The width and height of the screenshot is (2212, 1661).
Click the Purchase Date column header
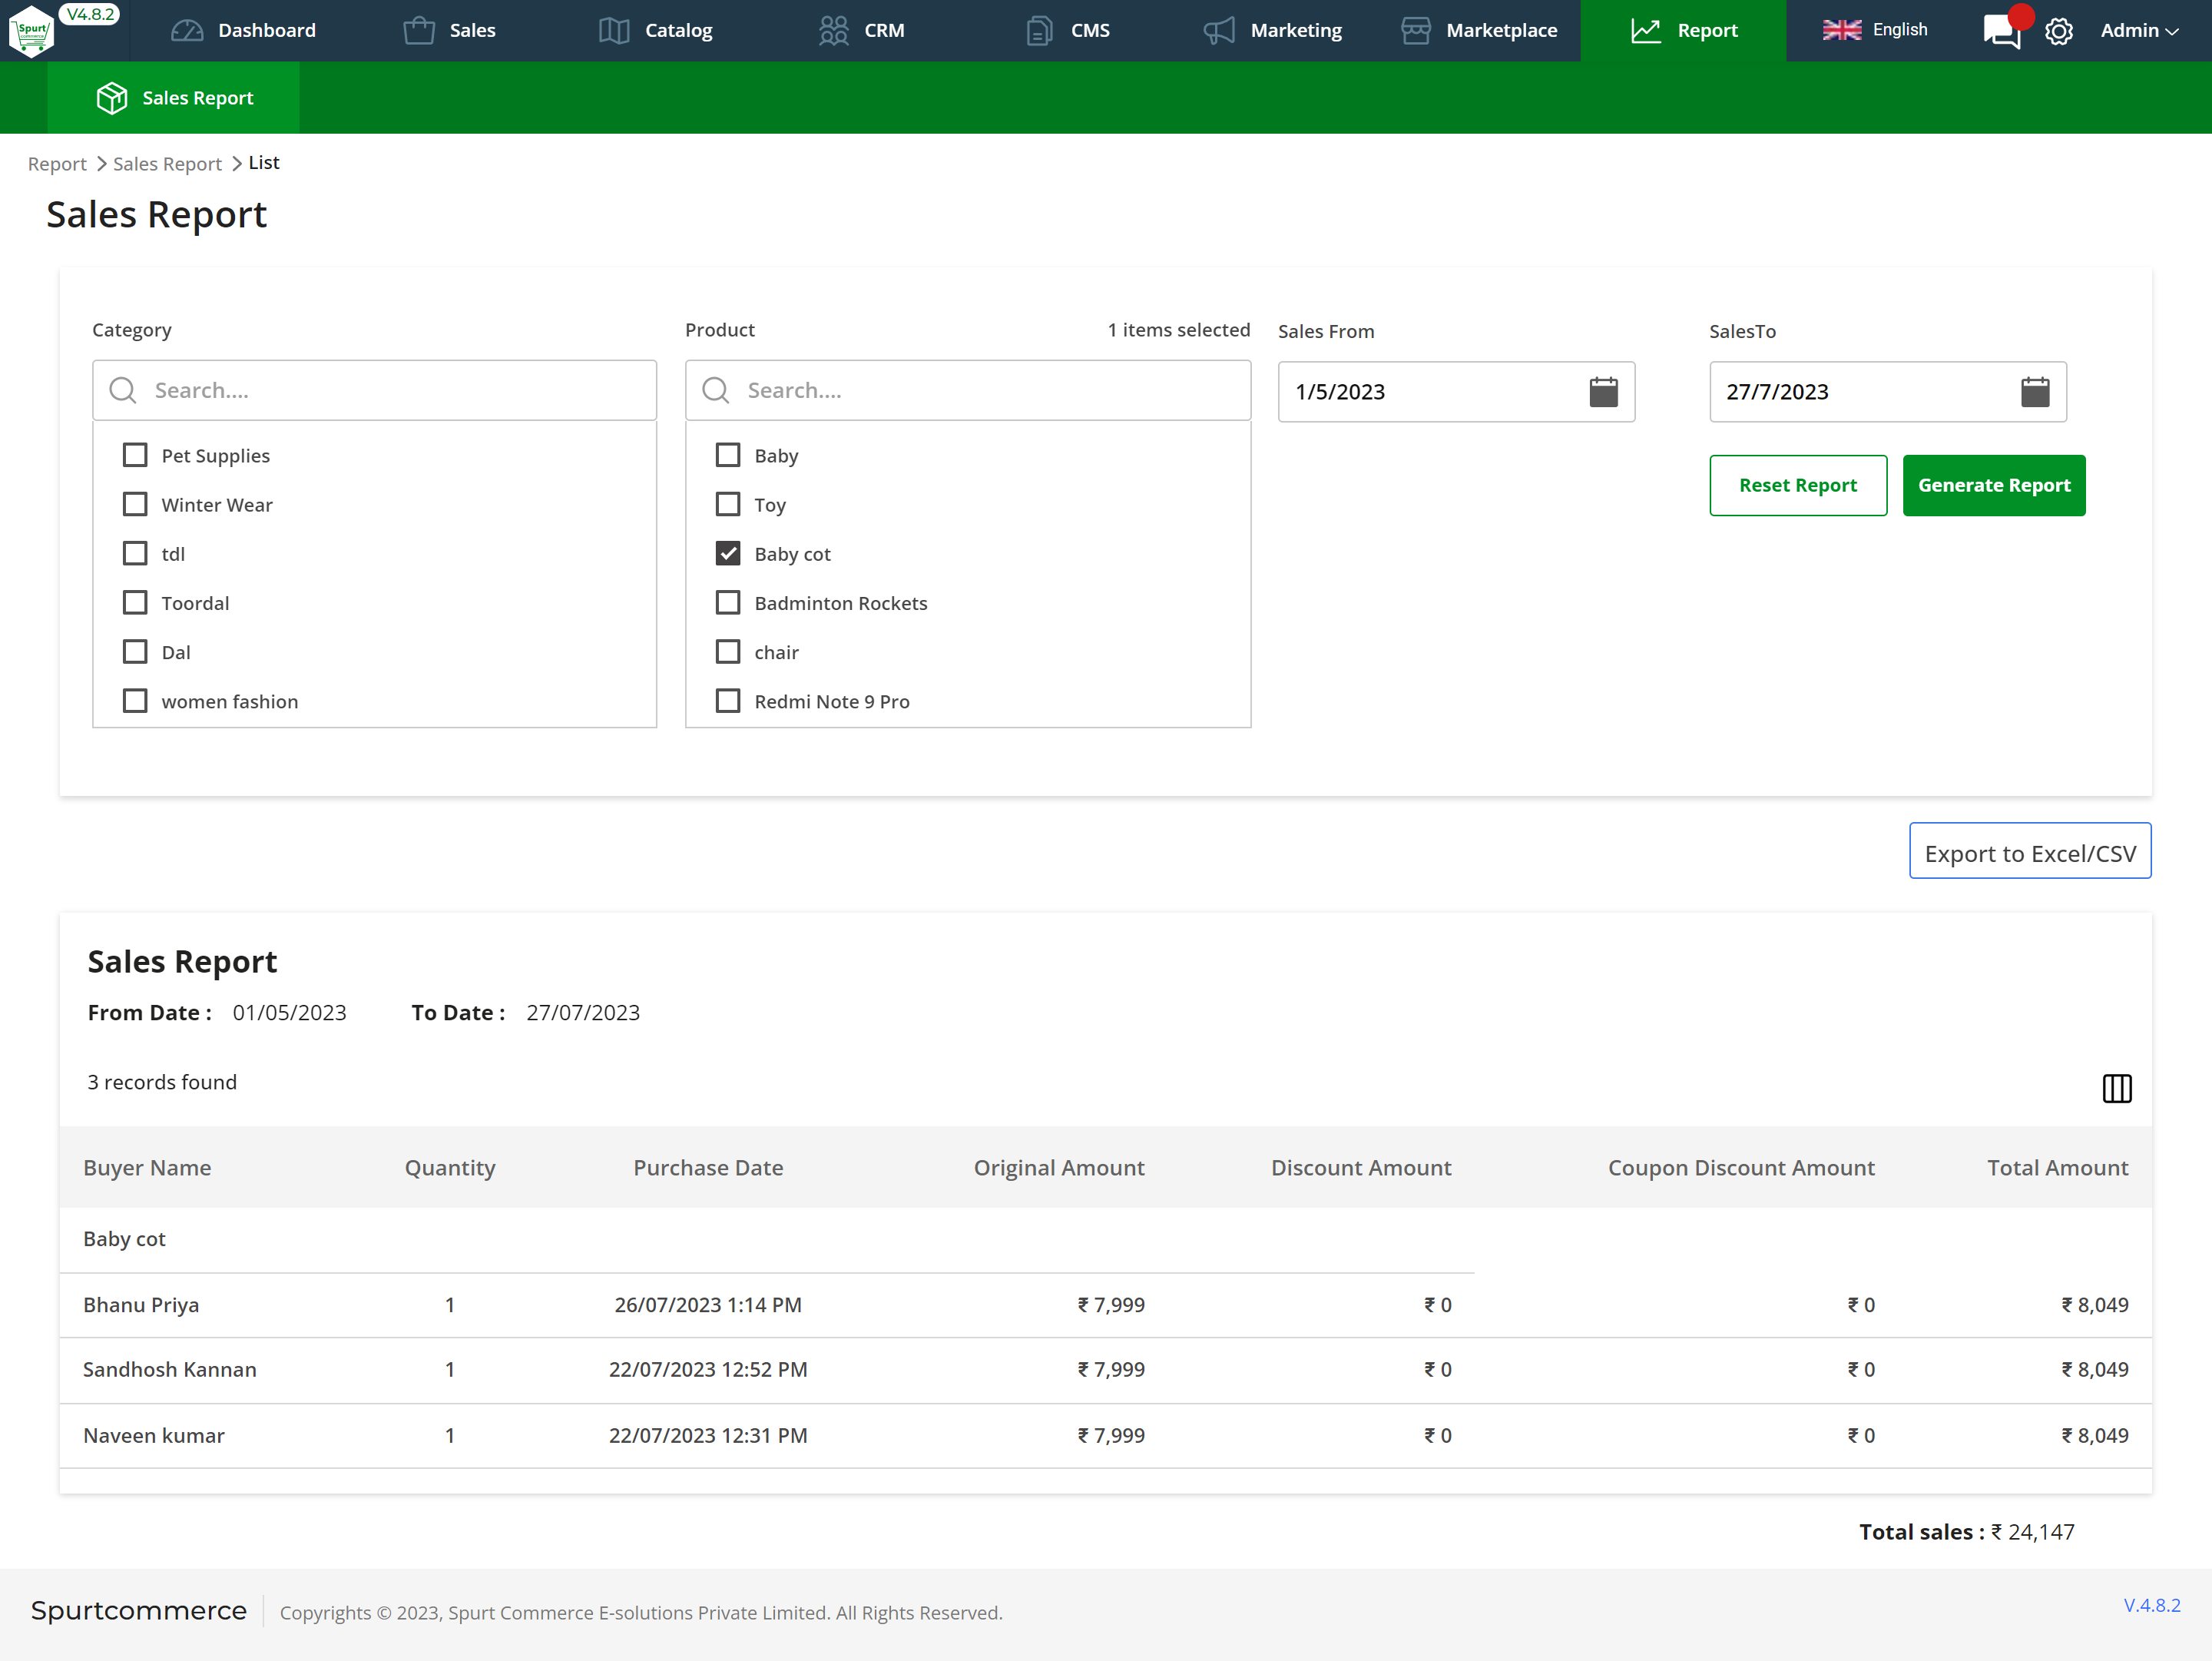(x=708, y=1168)
